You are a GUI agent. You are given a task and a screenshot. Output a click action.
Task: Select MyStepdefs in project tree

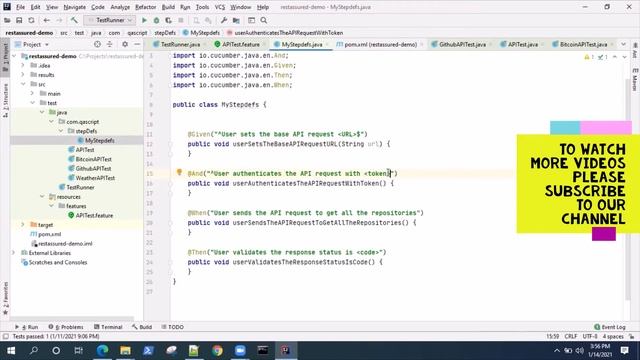click(100, 140)
